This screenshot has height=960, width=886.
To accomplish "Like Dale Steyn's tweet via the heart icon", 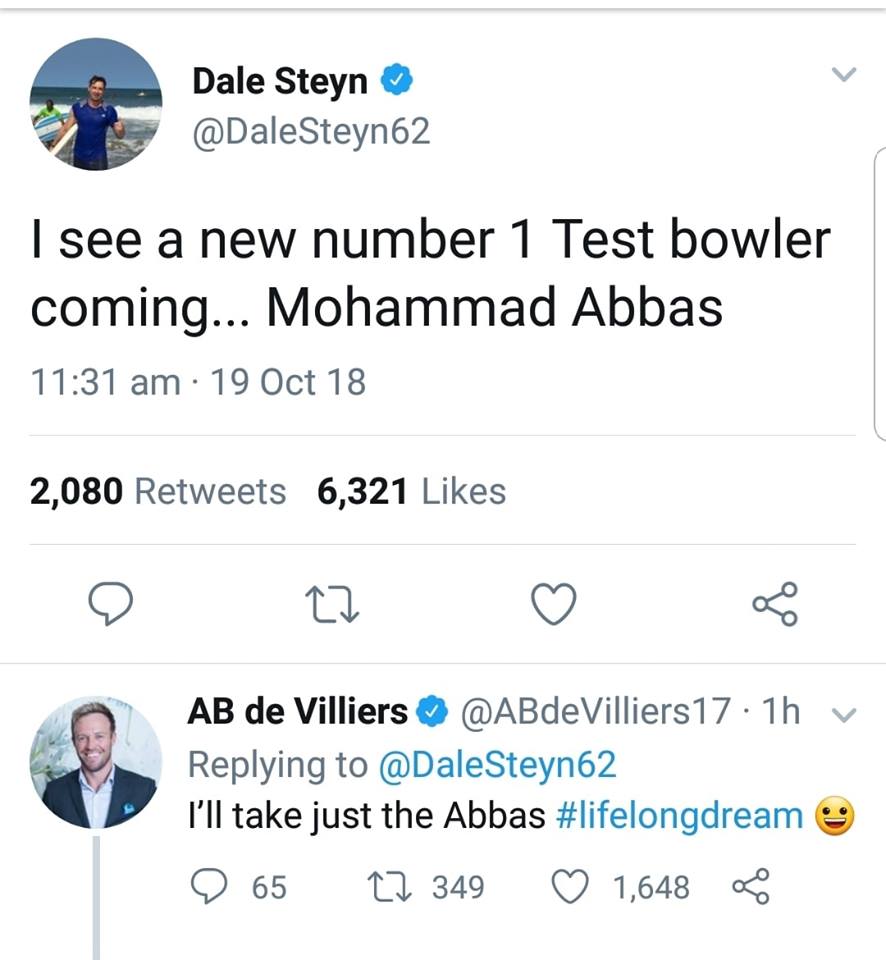I will tap(555, 602).
